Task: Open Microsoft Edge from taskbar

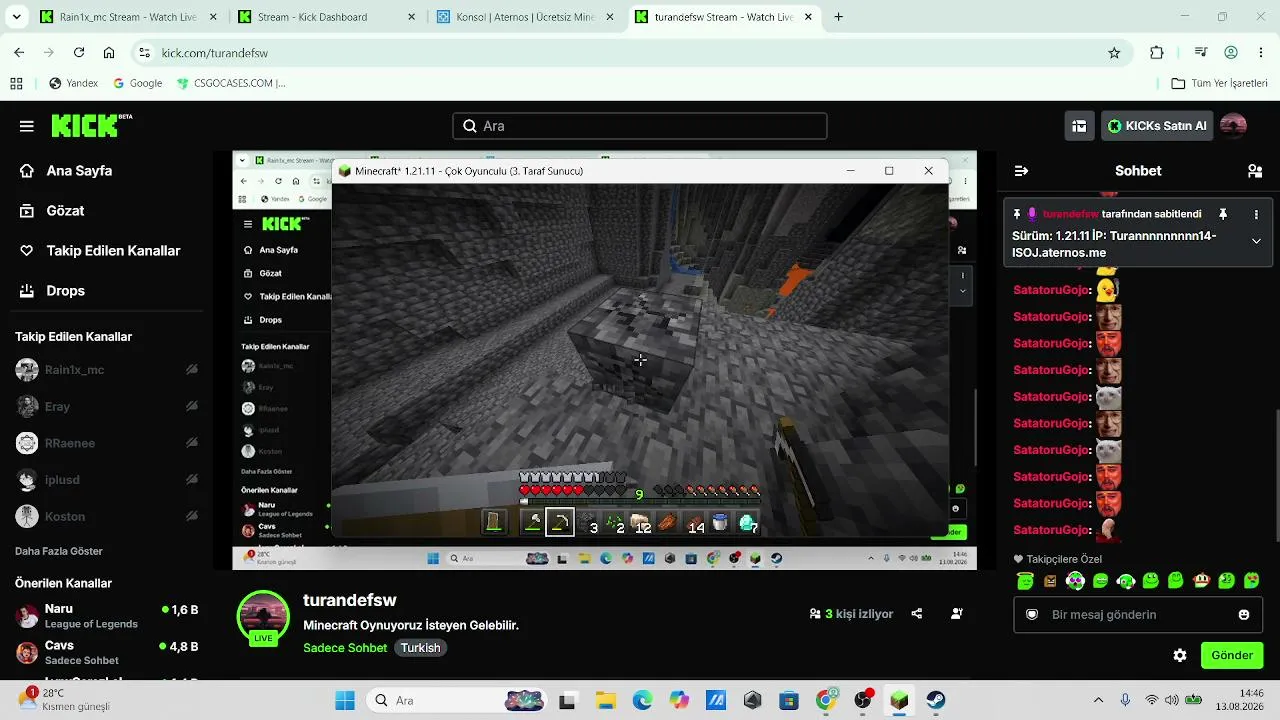Action: pos(642,700)
